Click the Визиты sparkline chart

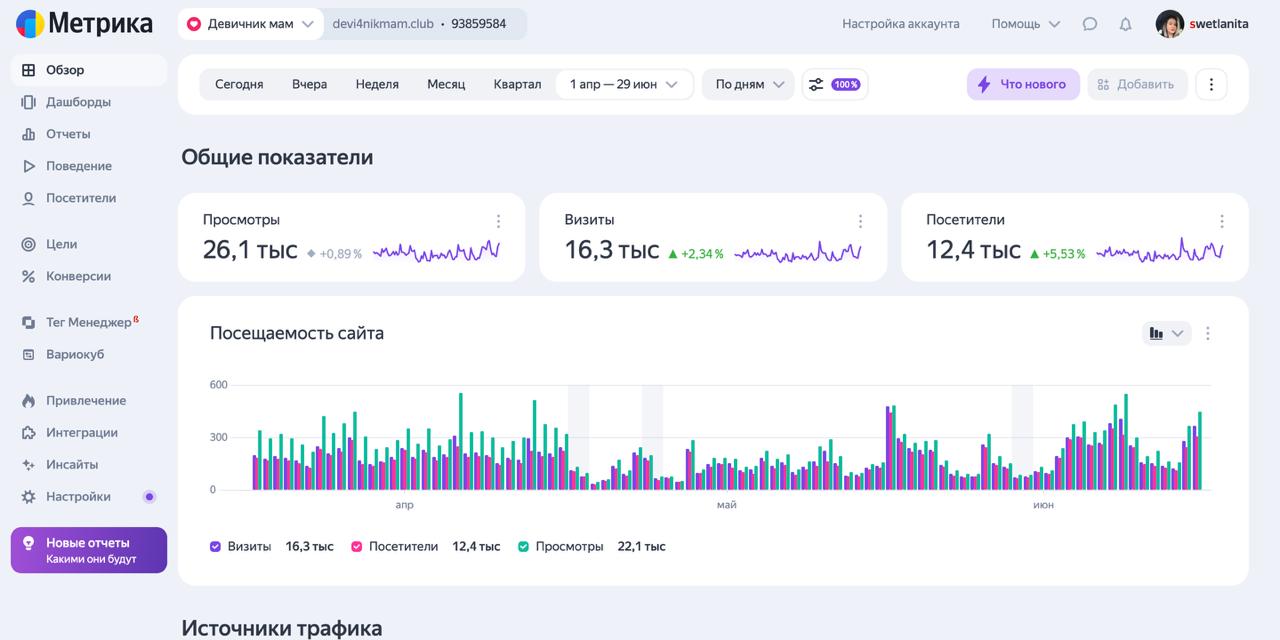(x=798, y=251)
